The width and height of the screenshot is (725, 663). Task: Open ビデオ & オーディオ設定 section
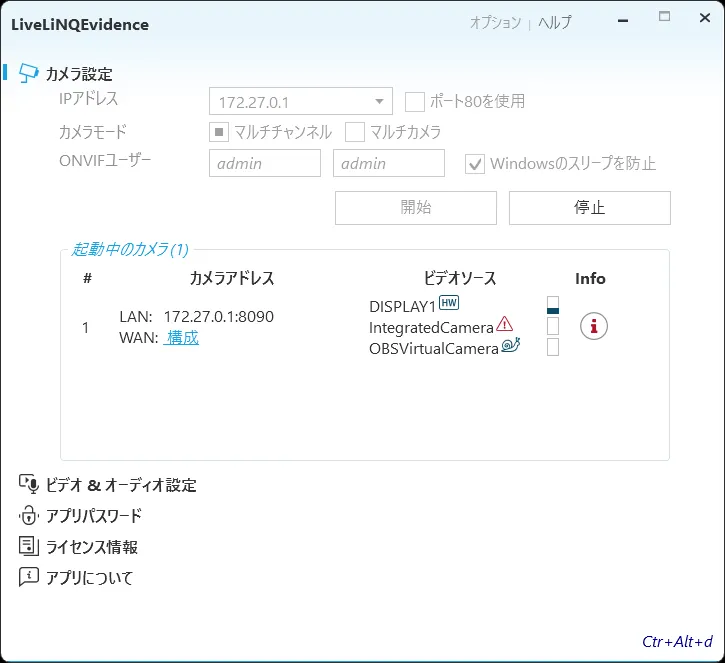(121, 485)
